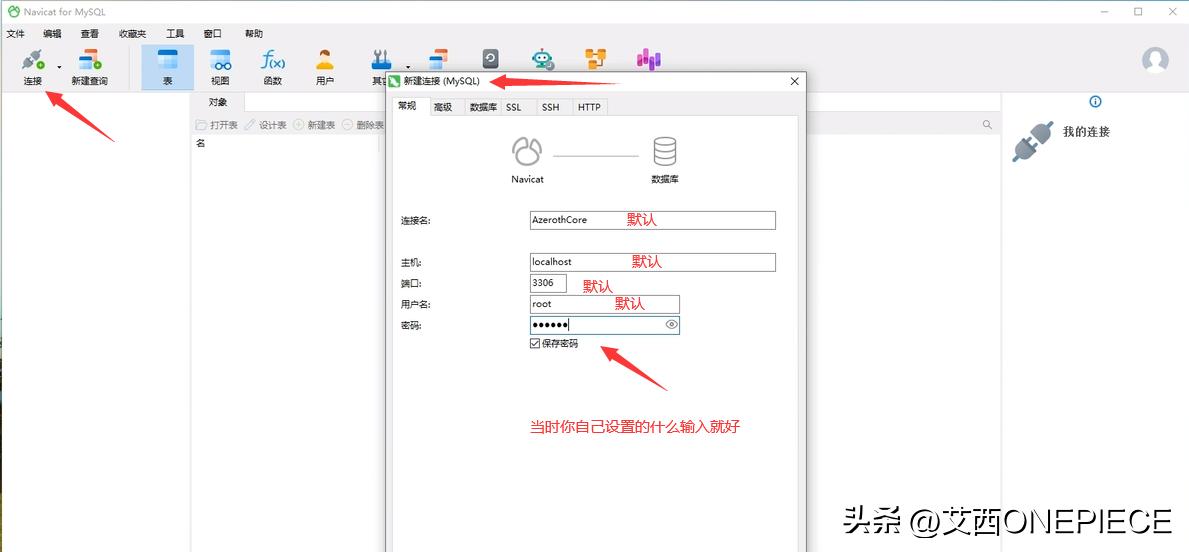
Task: Close the 新建连接 dialog
Action: [794, 81]
